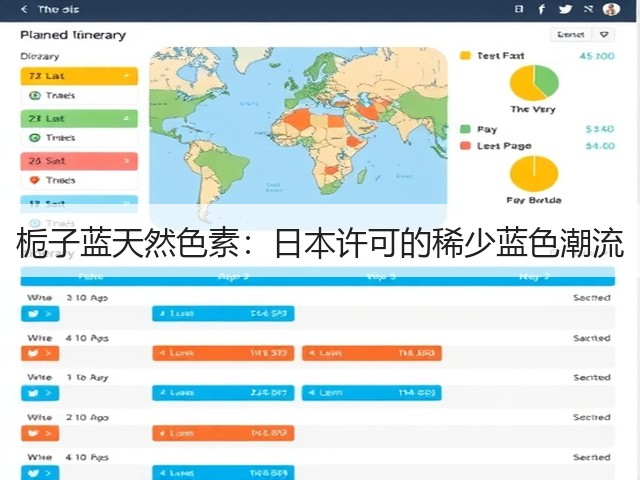Click the 45 100 value text
Image resolution: width=640 pixels, height=480 pixels.
pyautogui.click(x=597, y=56)
